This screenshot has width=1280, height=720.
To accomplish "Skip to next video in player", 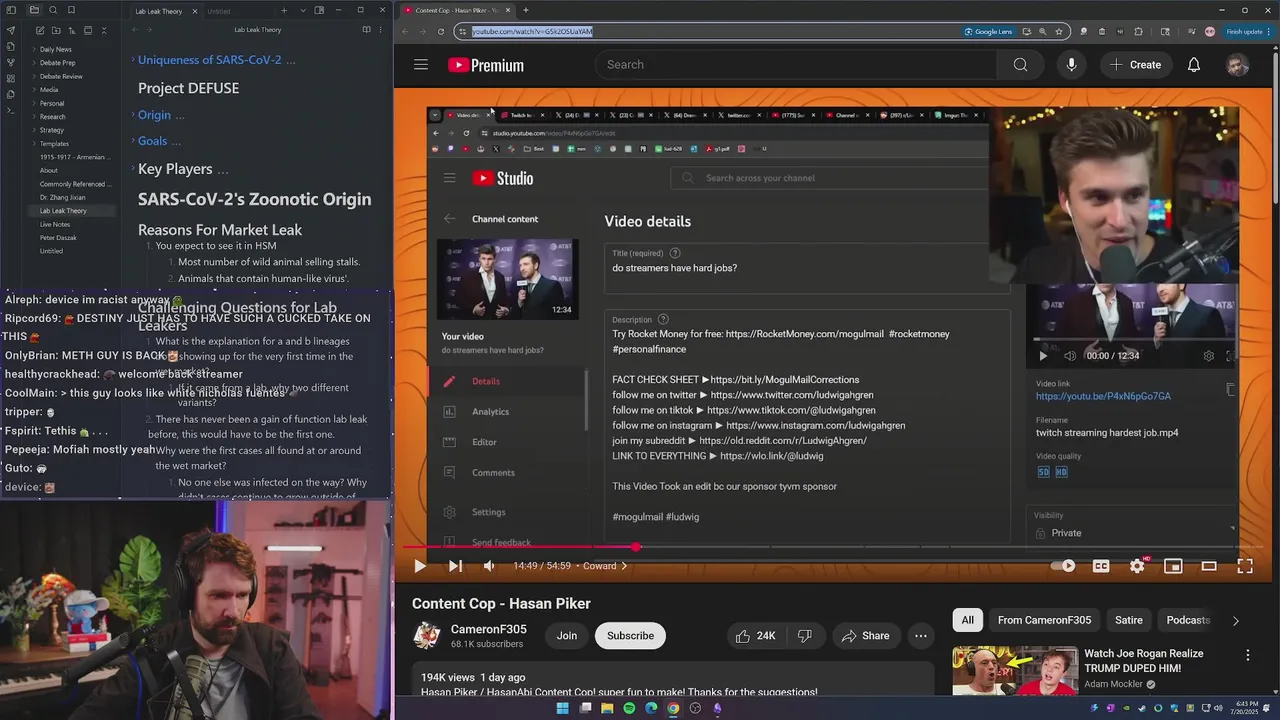I will pyautogui.click(x=455, y=566).
